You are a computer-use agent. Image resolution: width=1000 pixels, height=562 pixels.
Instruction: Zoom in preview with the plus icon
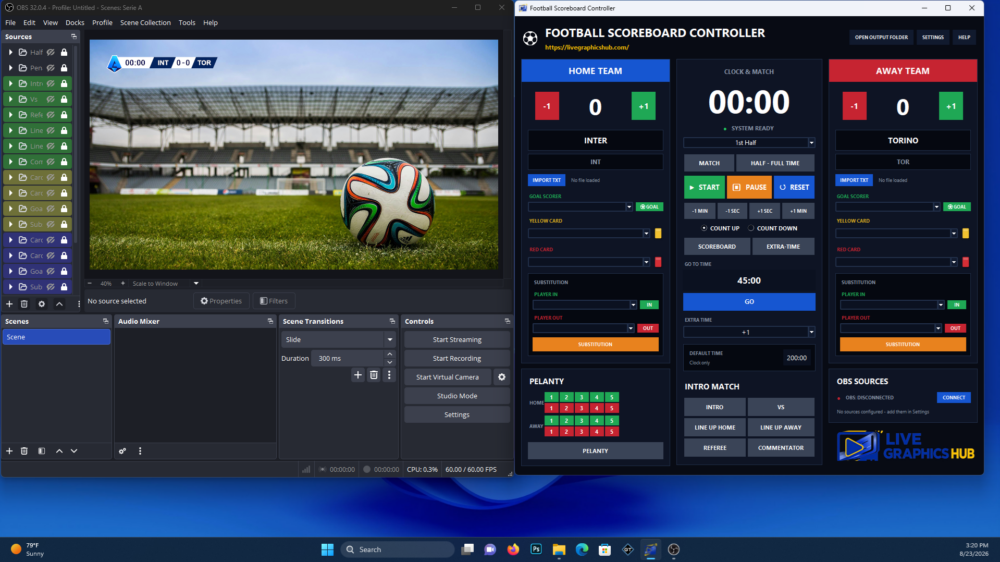tap(122, 283)
